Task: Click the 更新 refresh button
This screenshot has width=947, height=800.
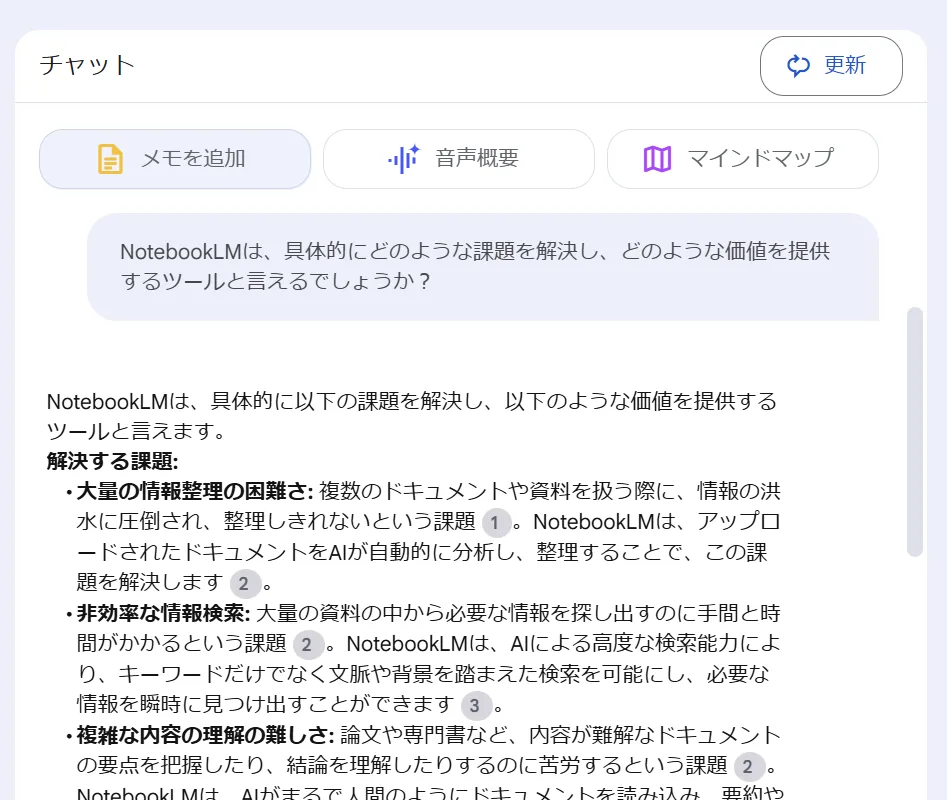Action: click(x=831, y=66)
